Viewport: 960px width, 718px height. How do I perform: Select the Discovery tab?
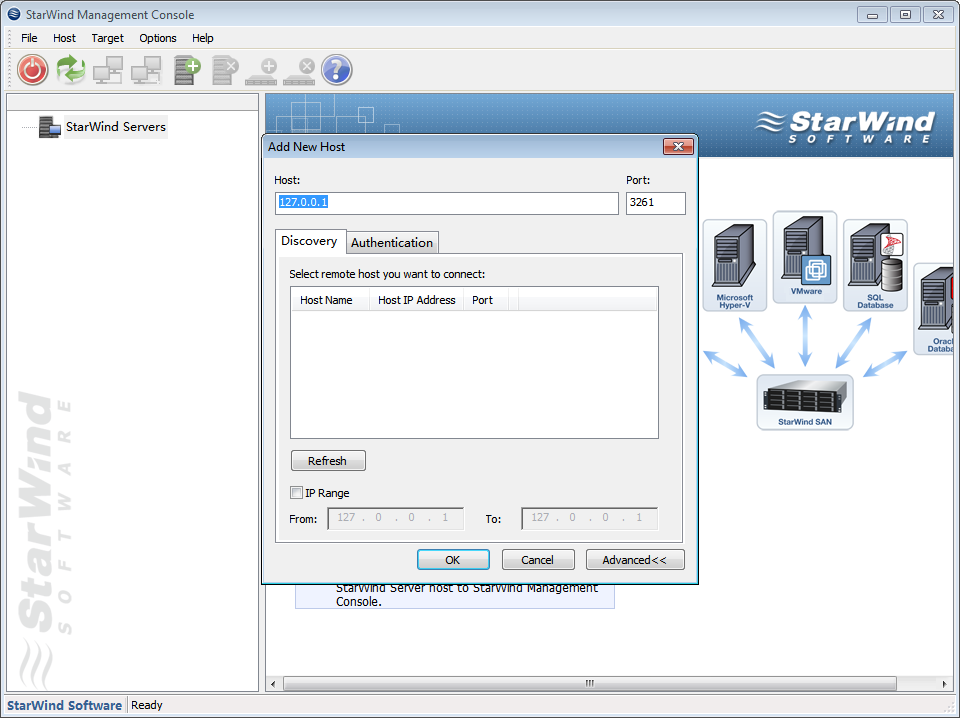(x=309, y=241)
